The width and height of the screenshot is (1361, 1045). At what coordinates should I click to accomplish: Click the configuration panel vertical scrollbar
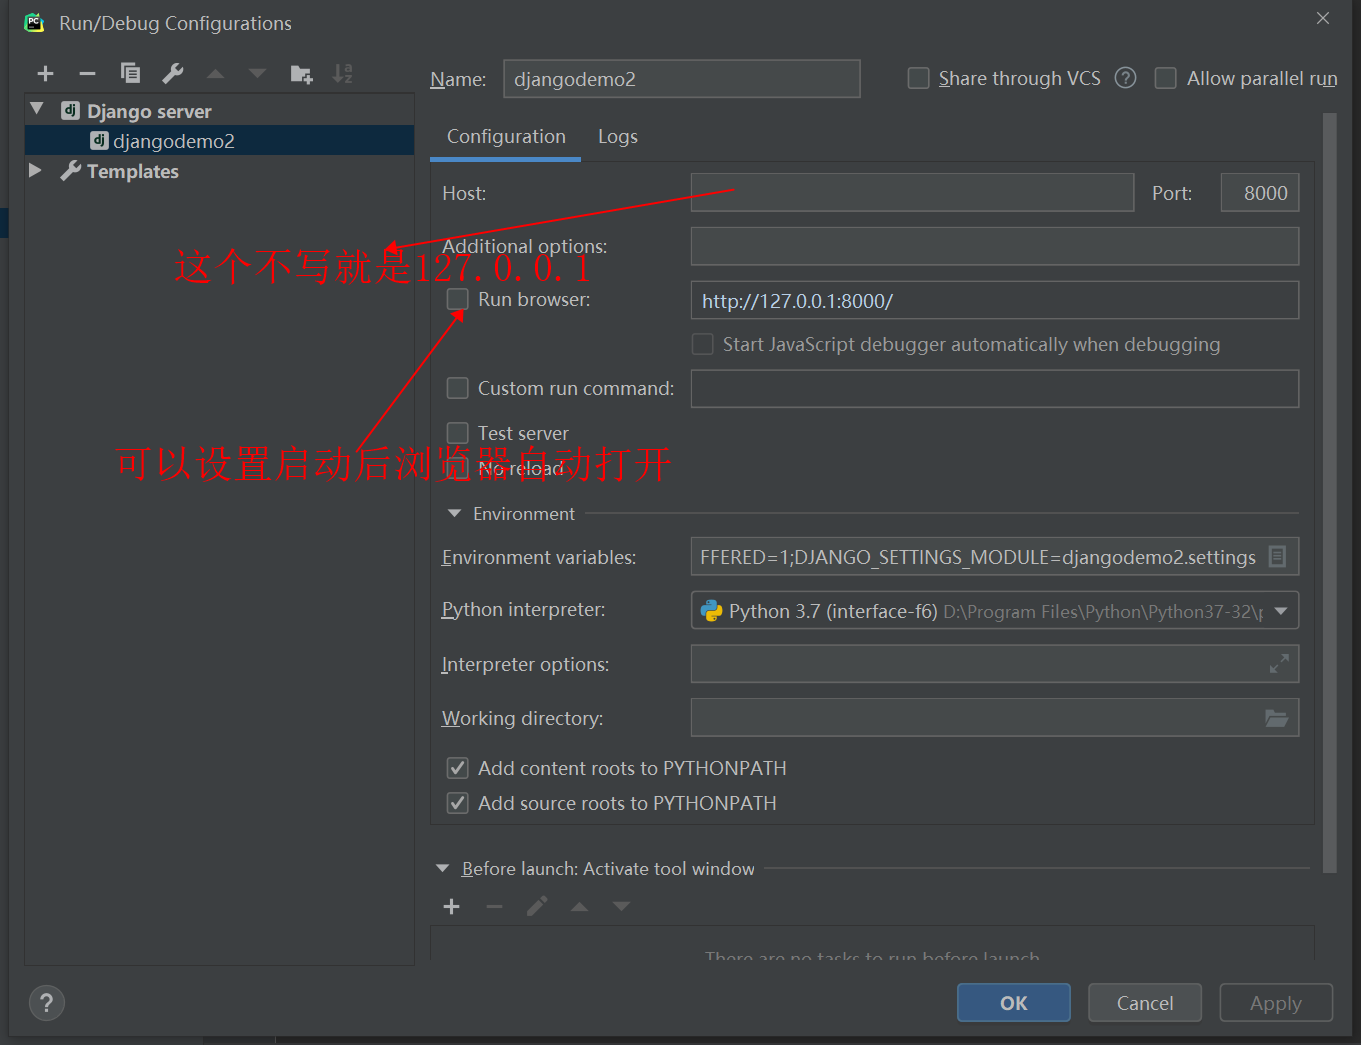1329,493
